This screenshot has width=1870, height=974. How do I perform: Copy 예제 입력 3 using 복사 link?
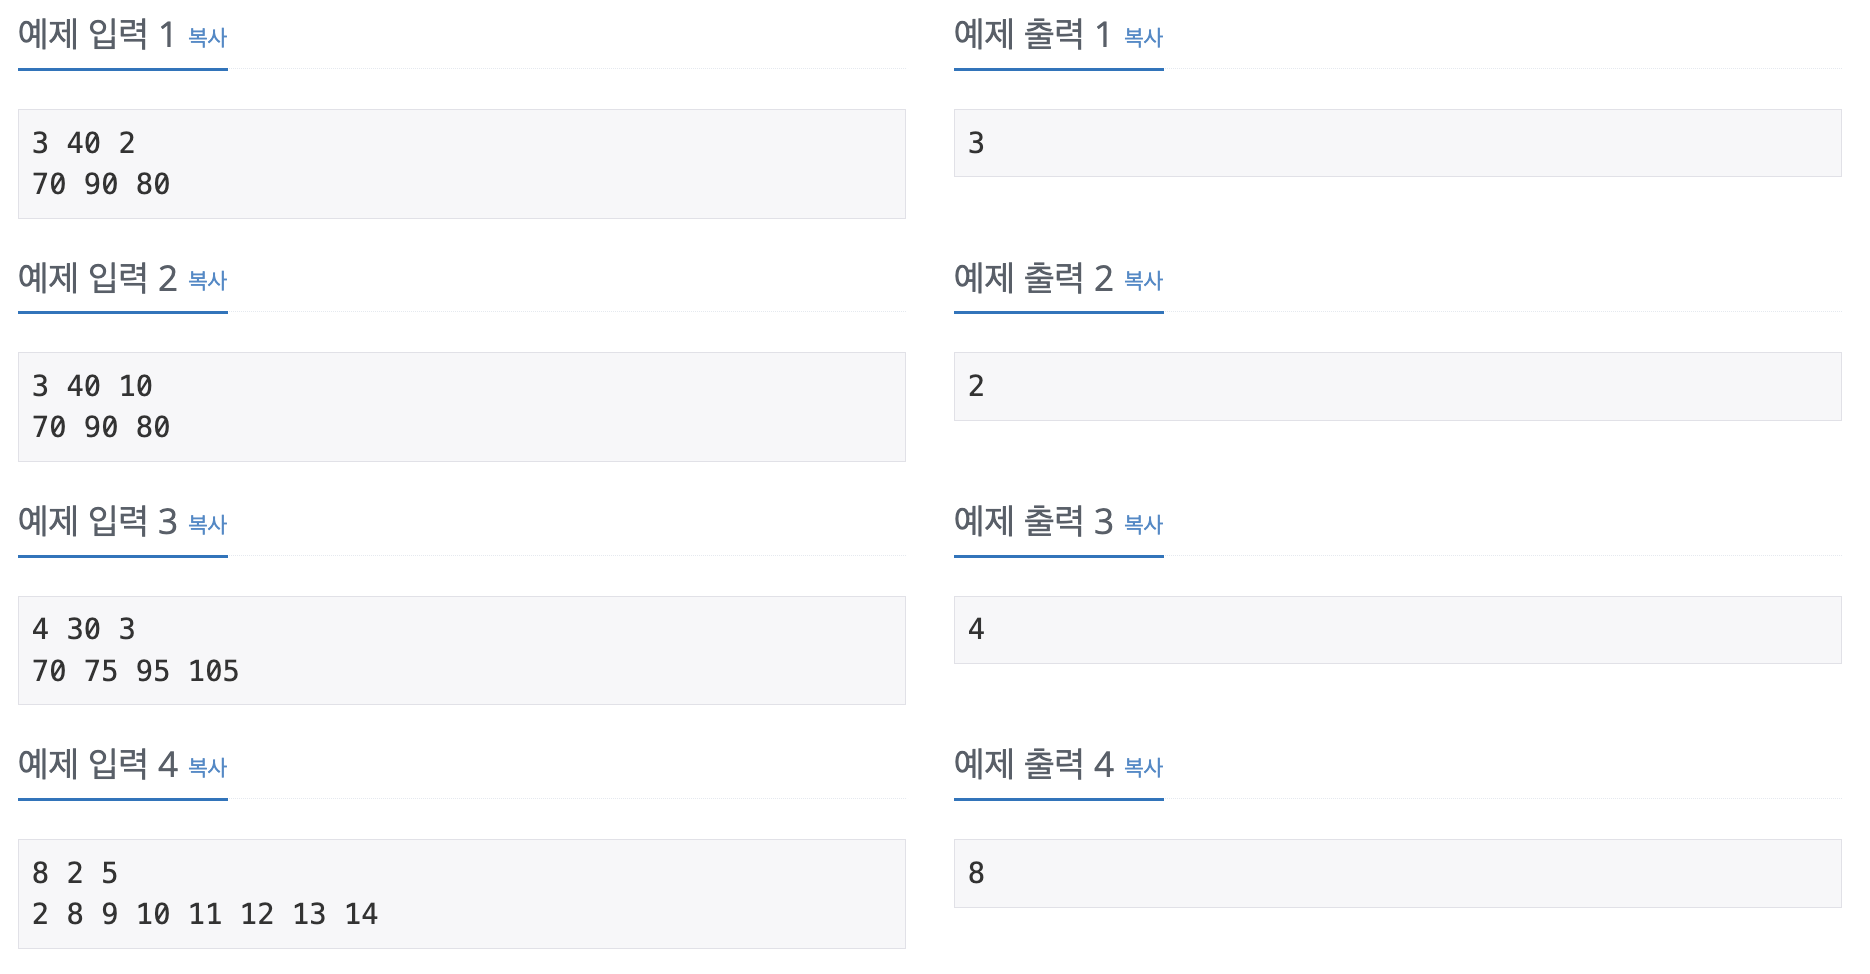pos(206,525)
